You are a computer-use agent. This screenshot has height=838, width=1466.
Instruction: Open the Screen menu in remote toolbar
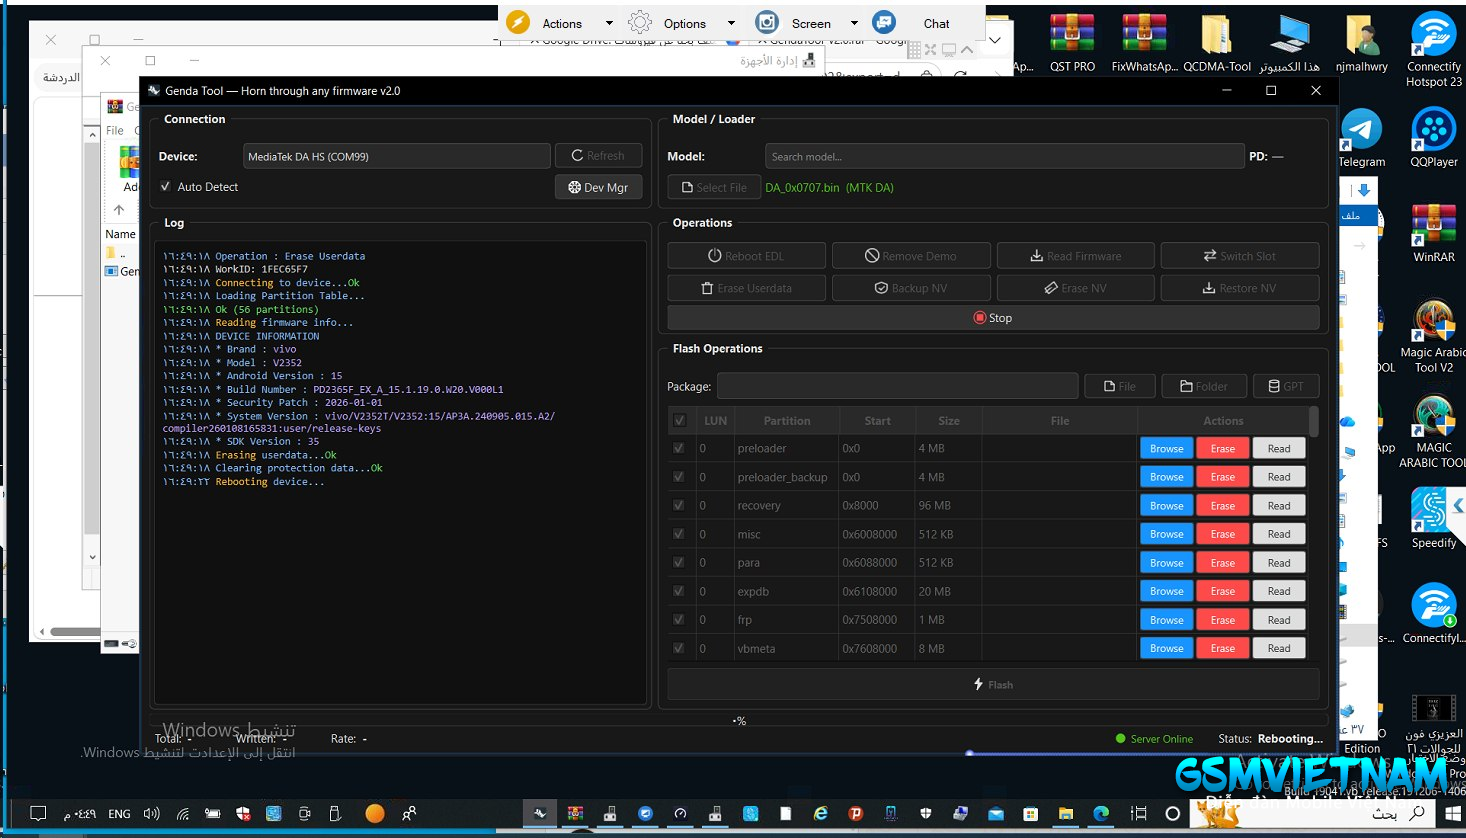pos(810,23)
